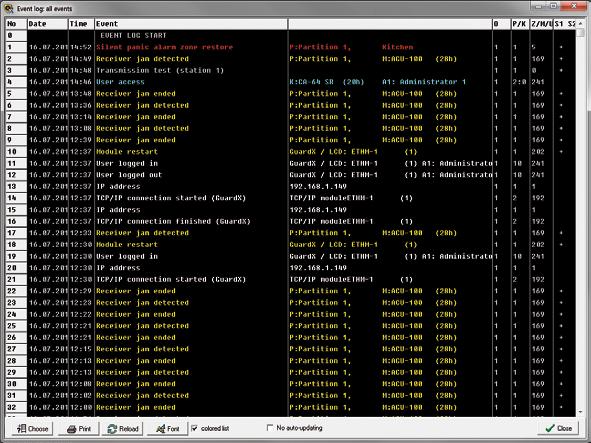Click the scrollbar up arrow
591x443 pixels.
click(x=580, y=23)
